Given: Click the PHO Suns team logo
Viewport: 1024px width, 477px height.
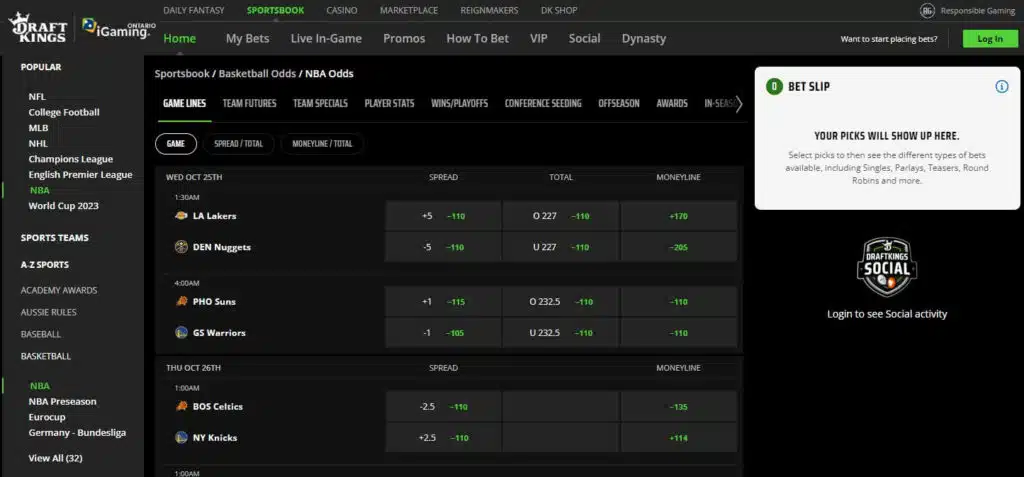Looking at the screenshot, I should coord(182,301).
